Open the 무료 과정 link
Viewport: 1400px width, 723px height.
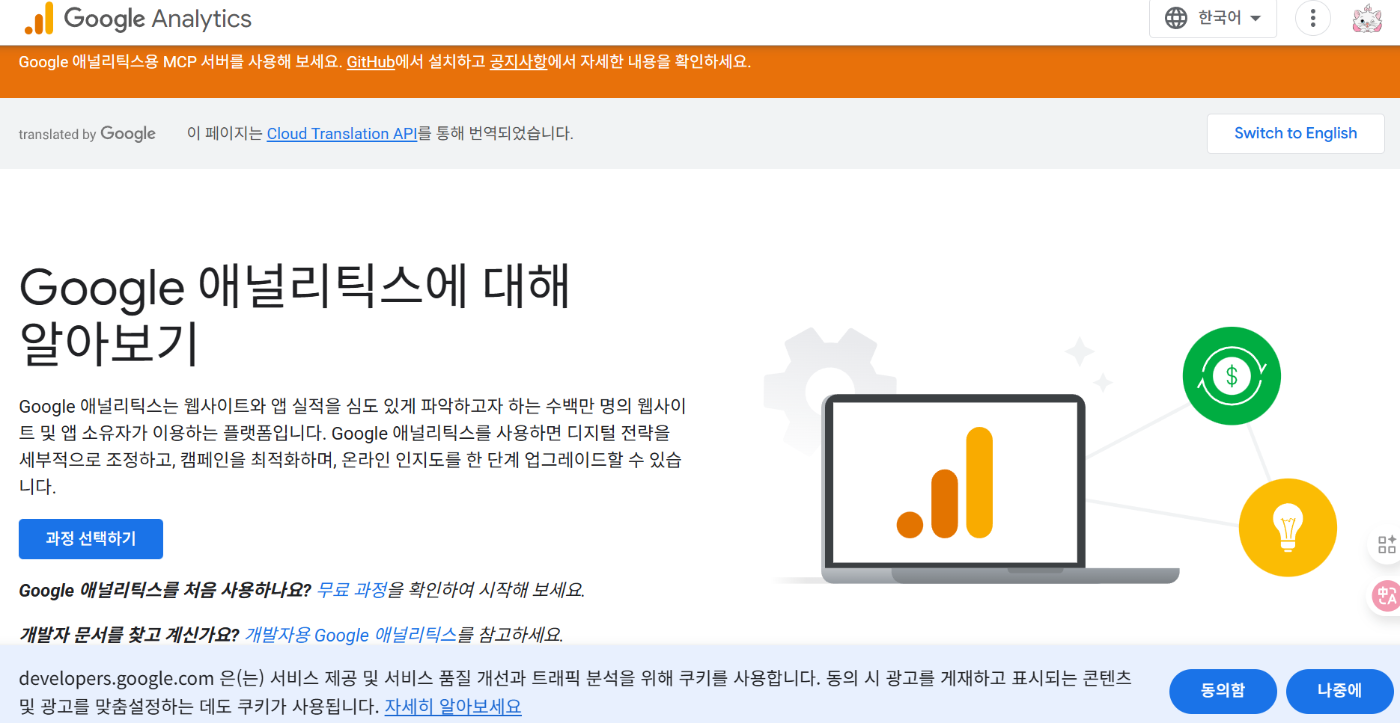point(351,590)
